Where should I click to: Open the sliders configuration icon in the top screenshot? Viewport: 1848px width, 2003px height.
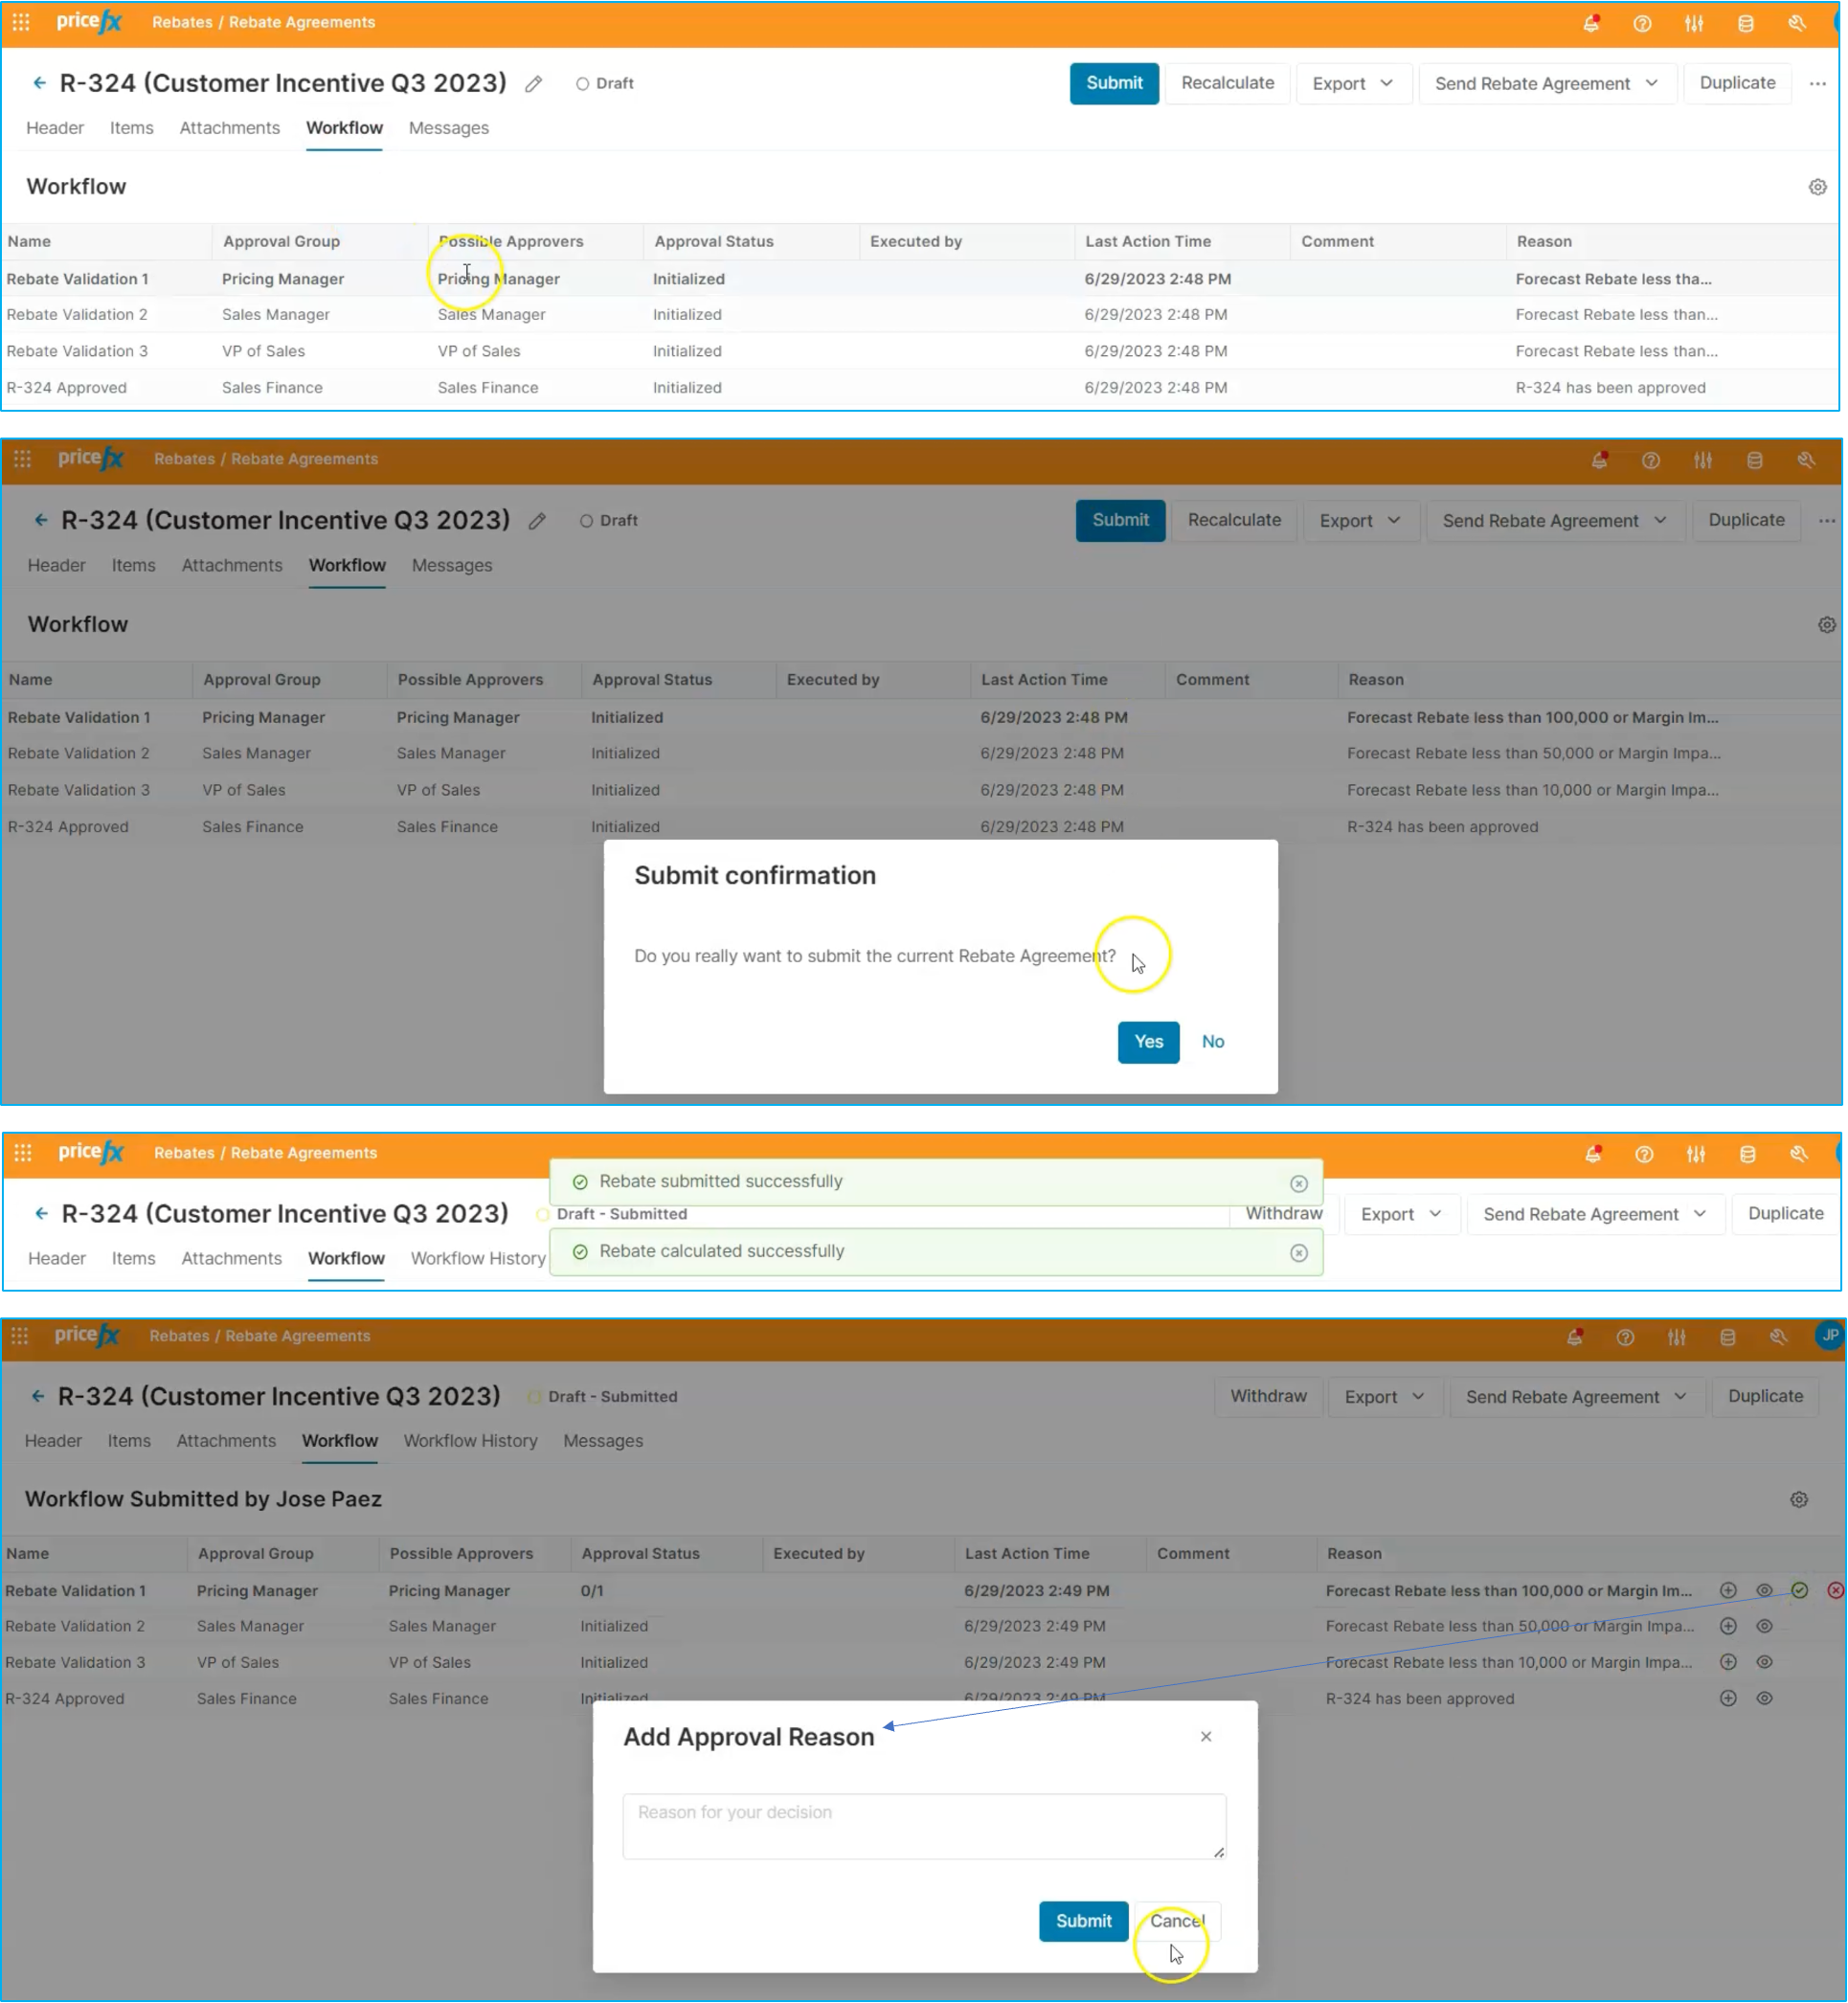(x=1694, y=23)
